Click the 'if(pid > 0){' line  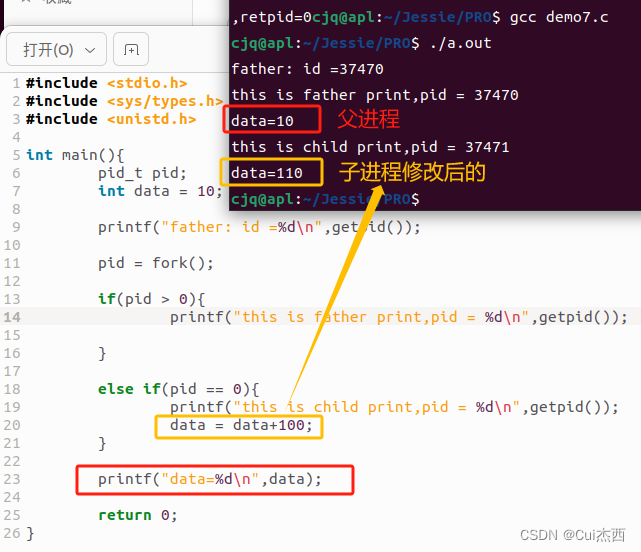pyautogui.click(x=151, y=299)
